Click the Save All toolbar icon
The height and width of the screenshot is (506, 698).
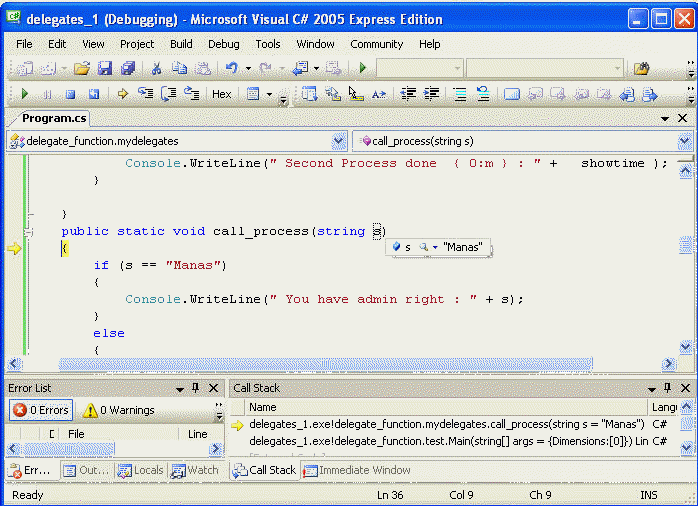click(128, 68)
